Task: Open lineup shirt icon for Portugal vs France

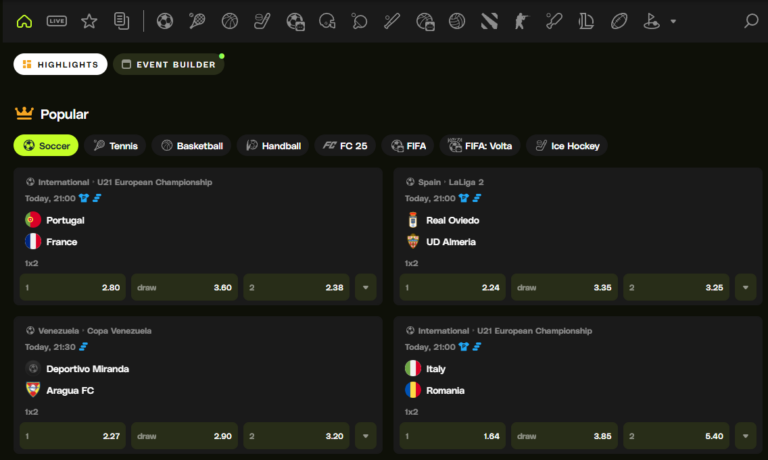Action: pyautogui.click(x=84, y=198)
